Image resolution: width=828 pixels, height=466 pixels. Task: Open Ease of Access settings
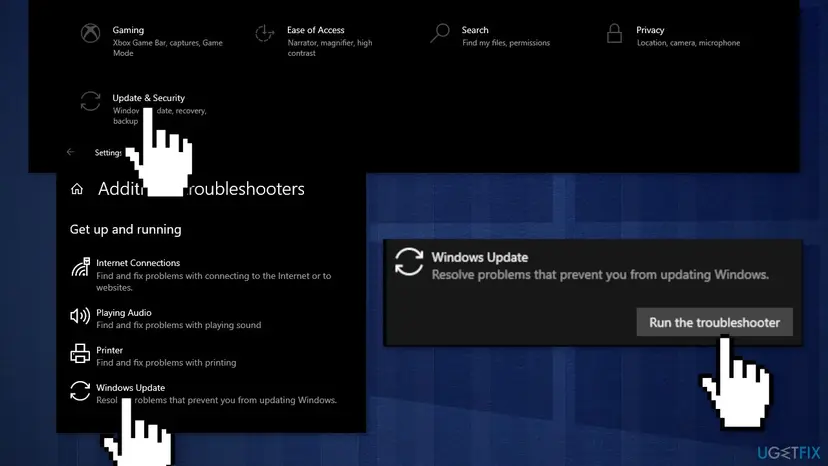tap(315, 30)
